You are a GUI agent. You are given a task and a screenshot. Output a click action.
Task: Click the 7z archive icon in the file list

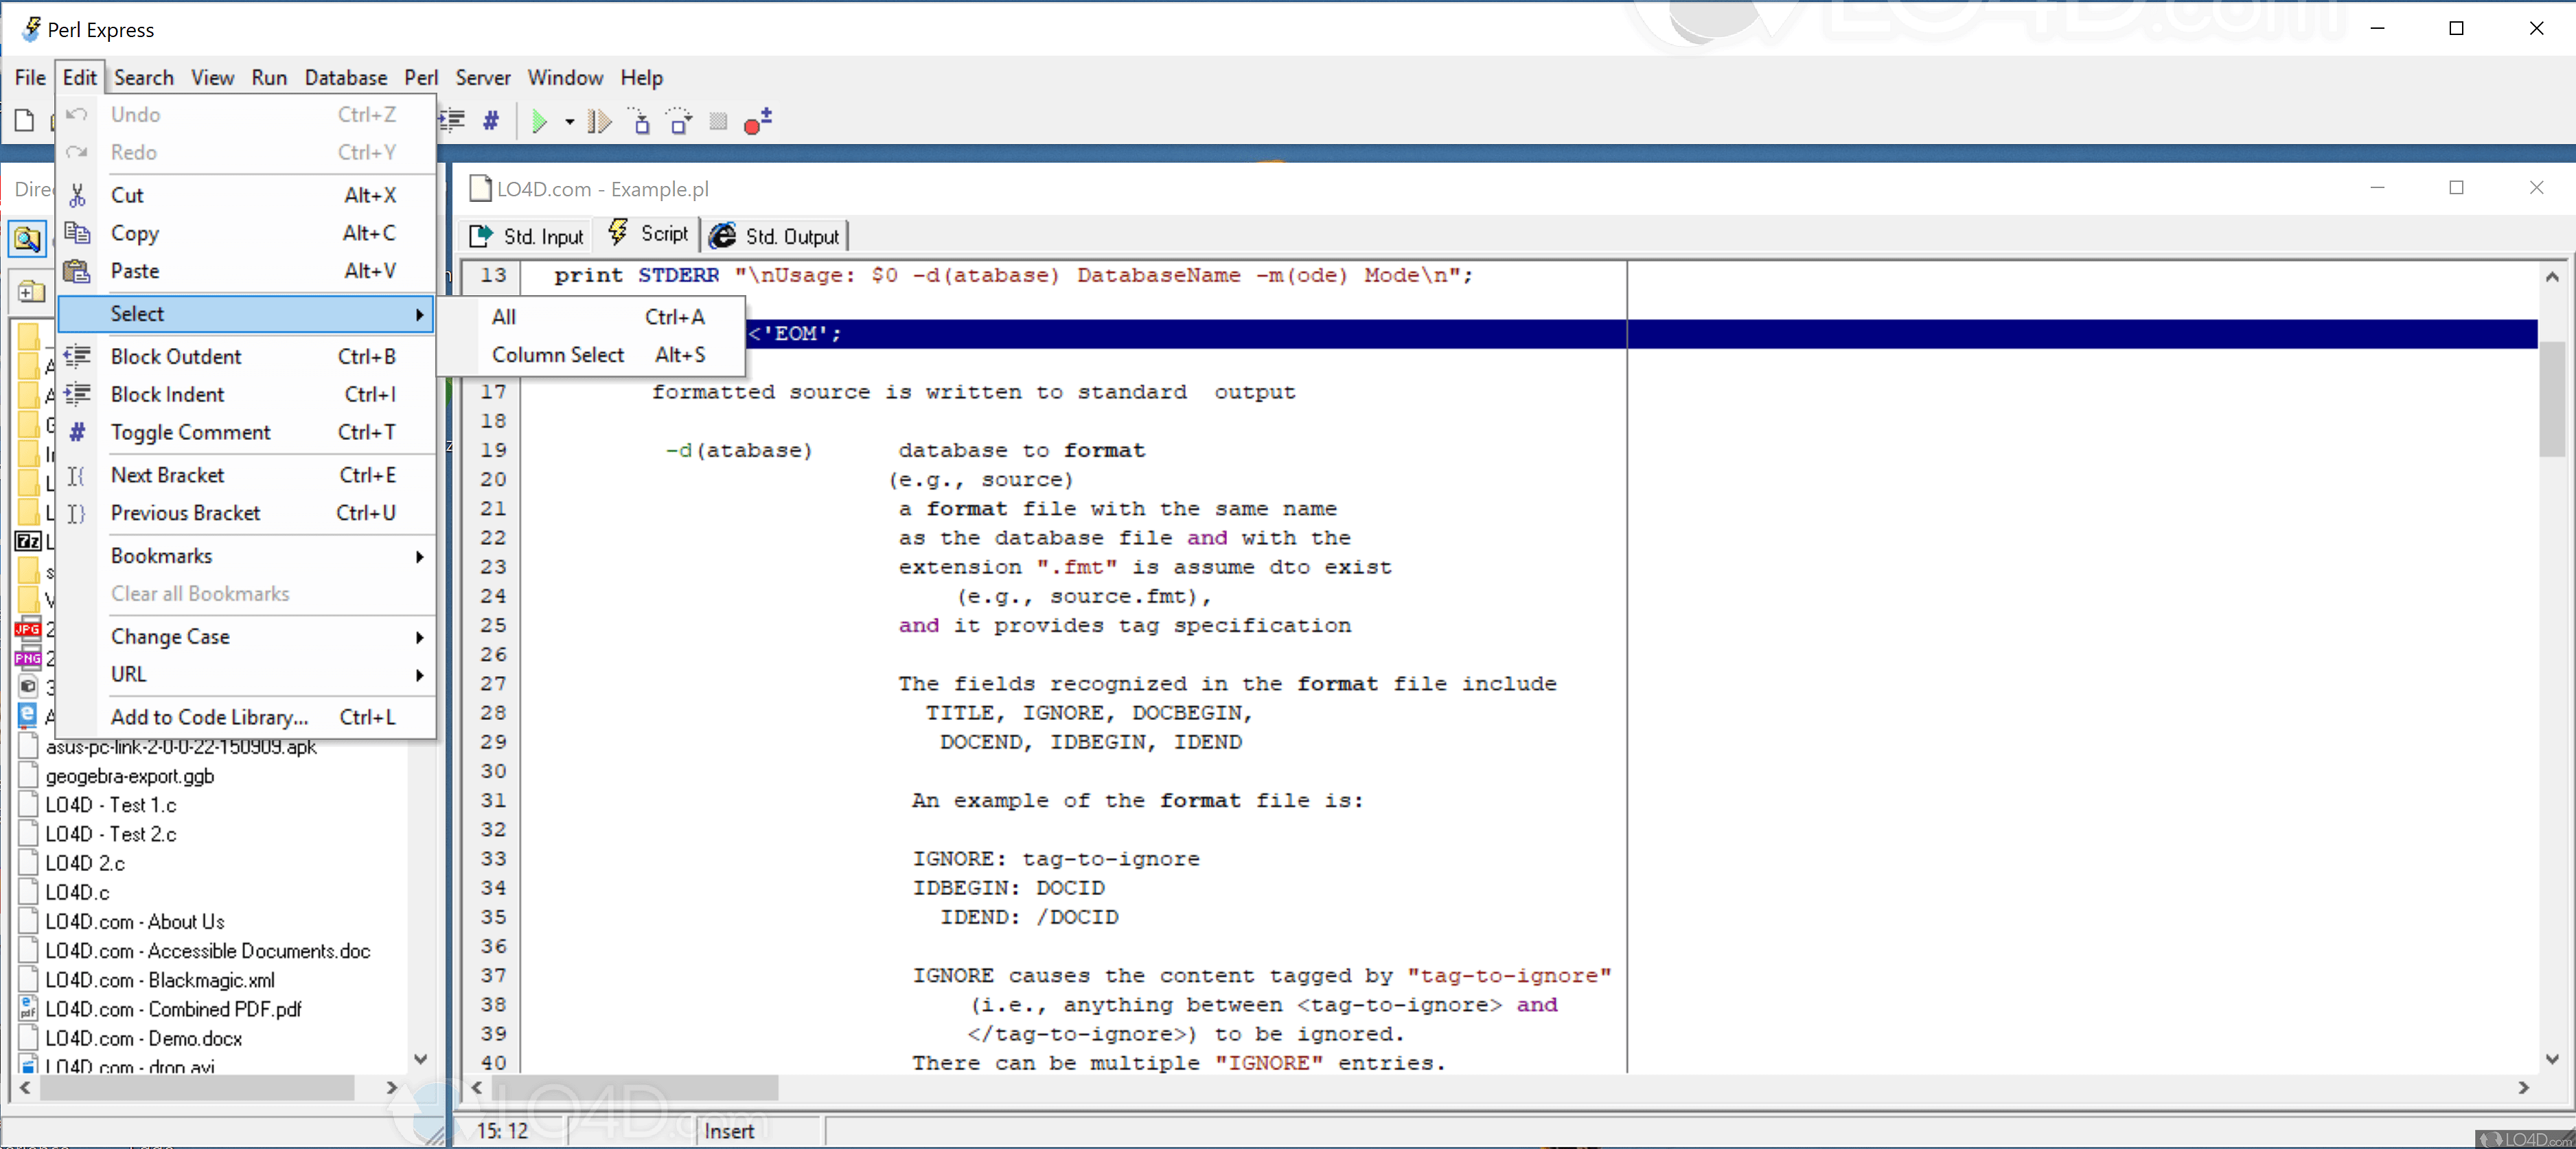tap(27, 542)
